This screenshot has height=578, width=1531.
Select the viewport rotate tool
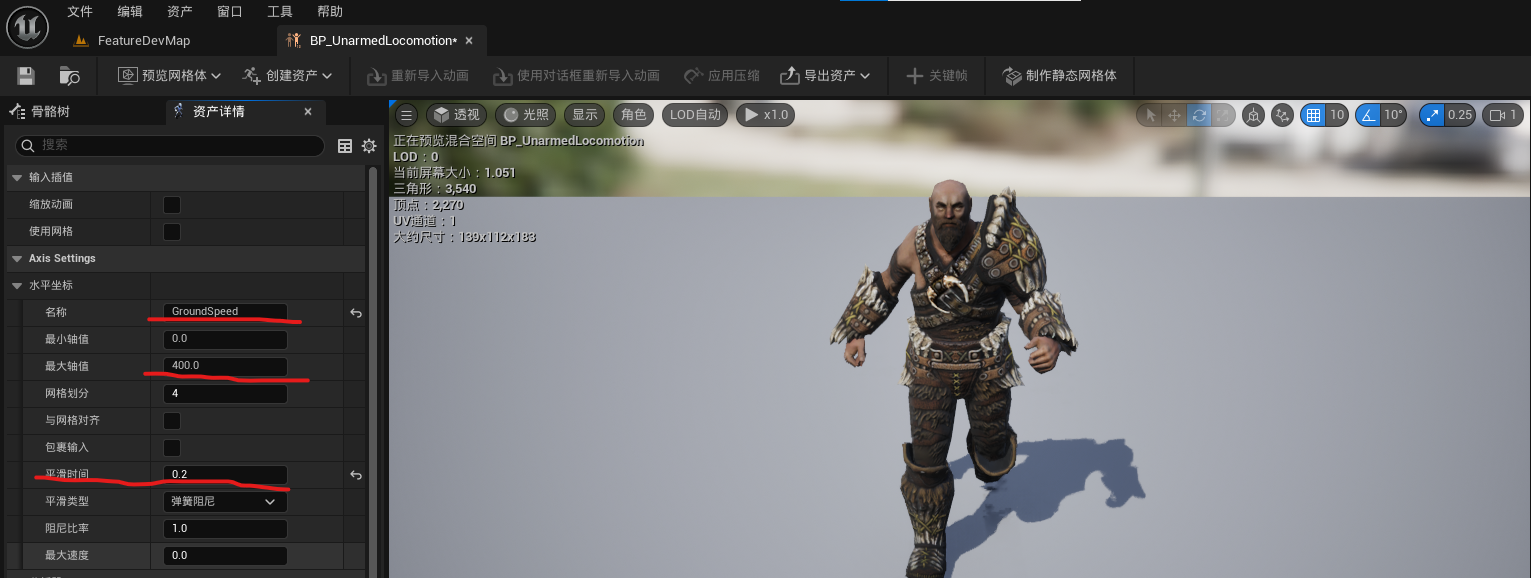pyautogui.click(x=1198, y=115)
